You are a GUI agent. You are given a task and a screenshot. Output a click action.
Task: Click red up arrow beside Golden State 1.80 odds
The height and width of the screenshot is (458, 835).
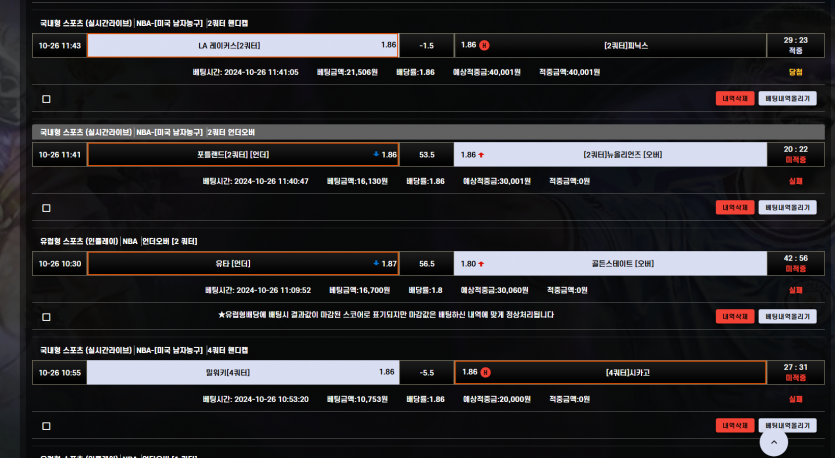pyautogui.click(x=481, y=264)
